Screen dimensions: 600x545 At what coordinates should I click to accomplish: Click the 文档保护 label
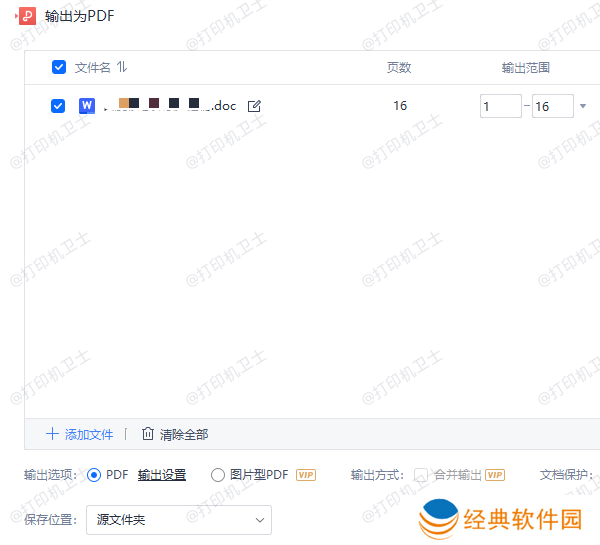tap(566, 475)
